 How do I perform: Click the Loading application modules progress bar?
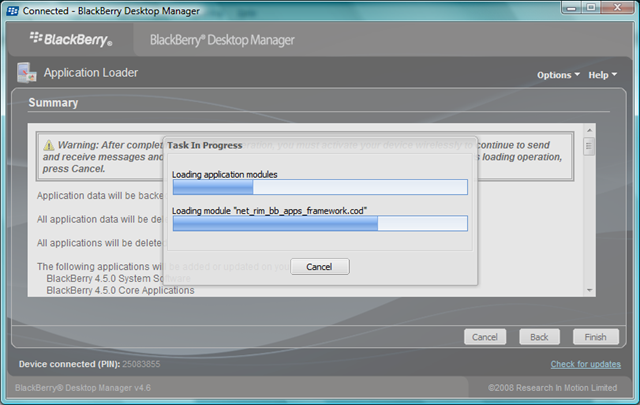pos(320,187)
